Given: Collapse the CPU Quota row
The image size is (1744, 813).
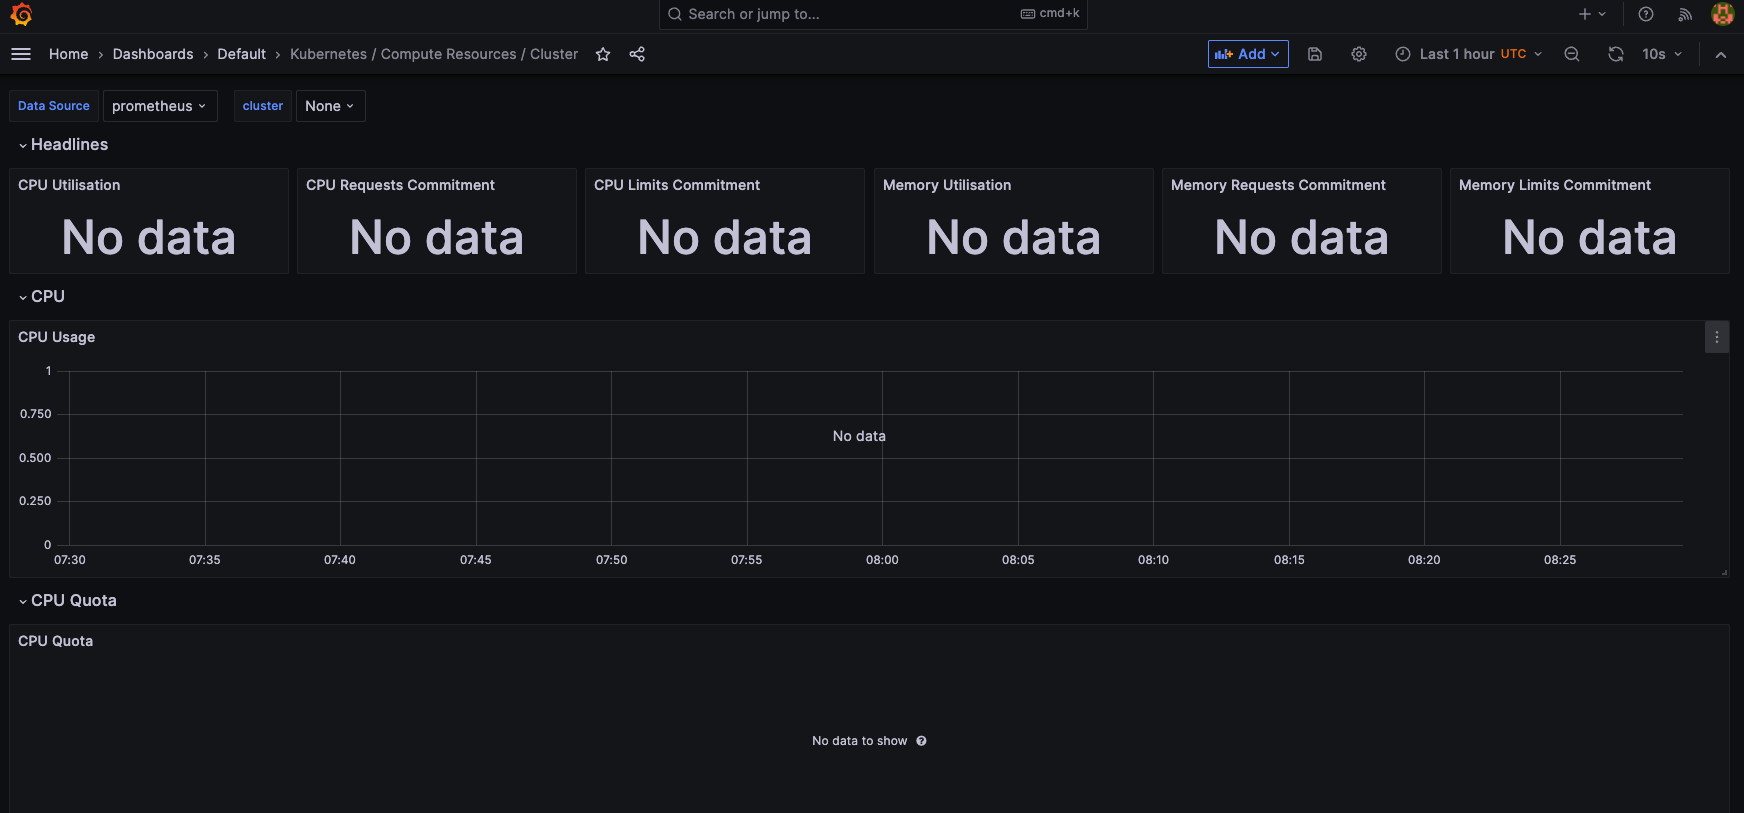Looking at the screenshot, I should [67, 601].
